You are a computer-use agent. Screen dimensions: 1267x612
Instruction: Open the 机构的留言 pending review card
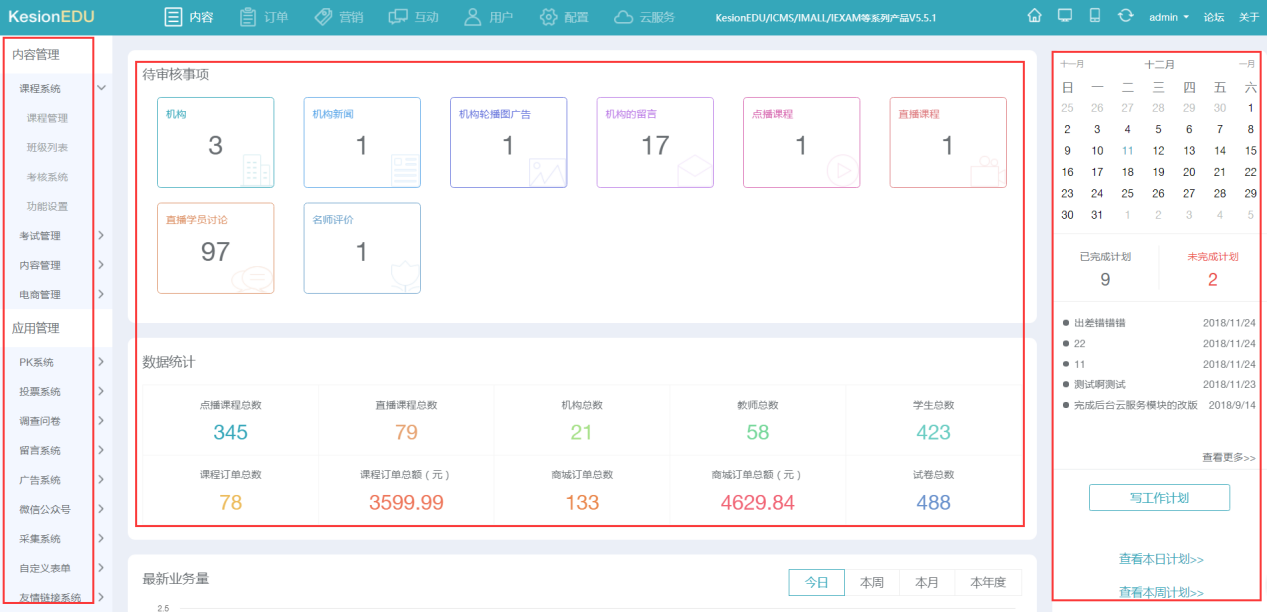point(654,142)
